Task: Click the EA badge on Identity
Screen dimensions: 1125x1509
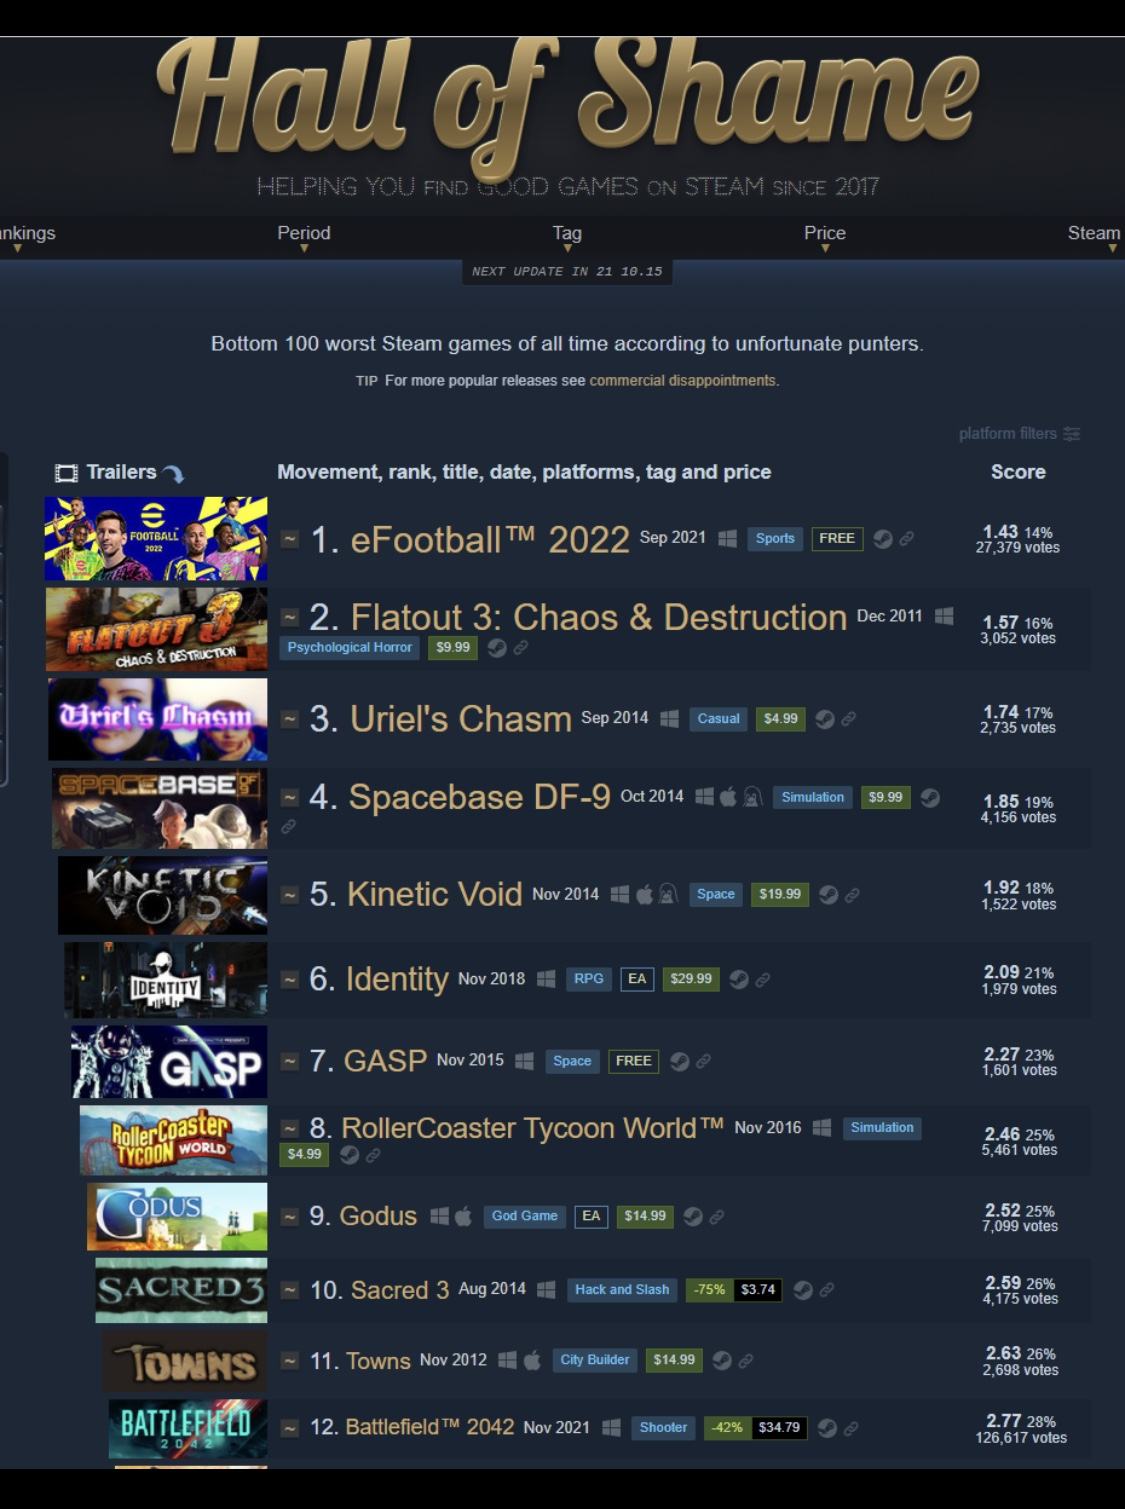Action: [637, 979]
